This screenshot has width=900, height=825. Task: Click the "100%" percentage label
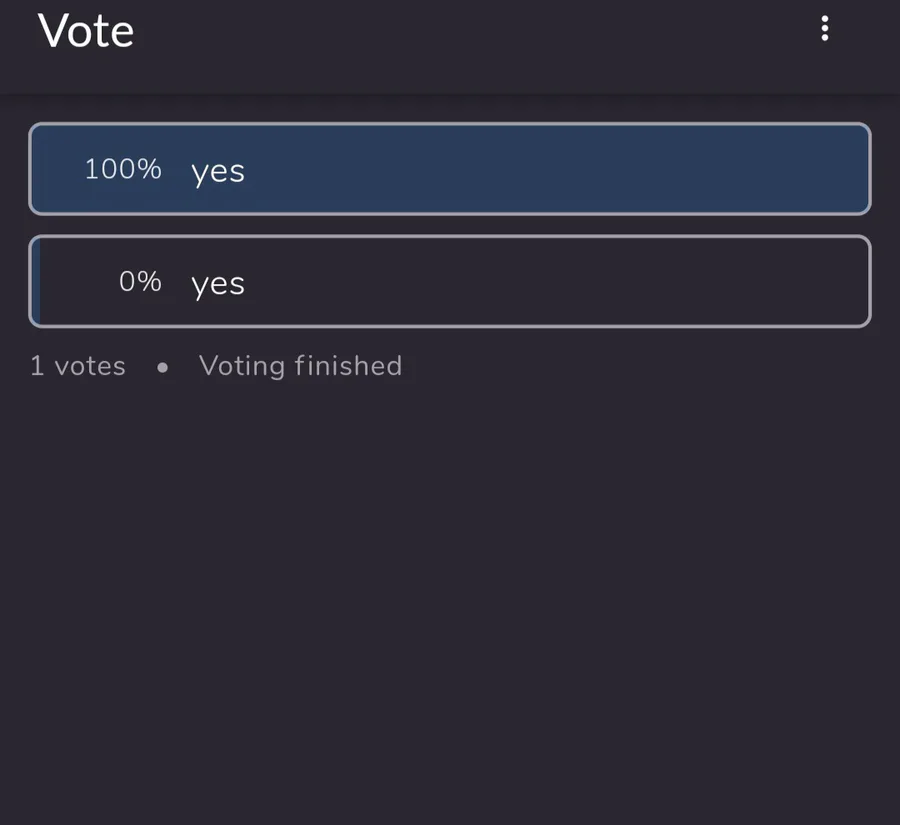(122, 169)
